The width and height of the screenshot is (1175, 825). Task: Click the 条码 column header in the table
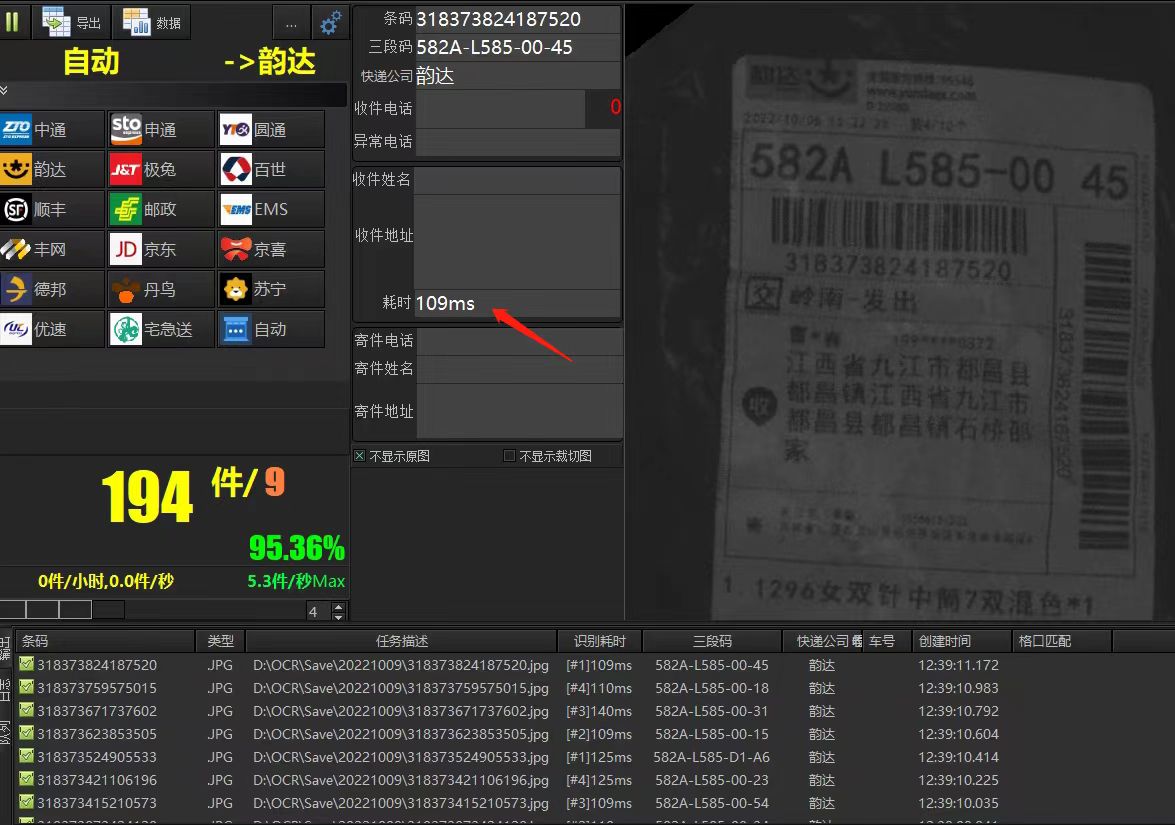pos(105,641)
